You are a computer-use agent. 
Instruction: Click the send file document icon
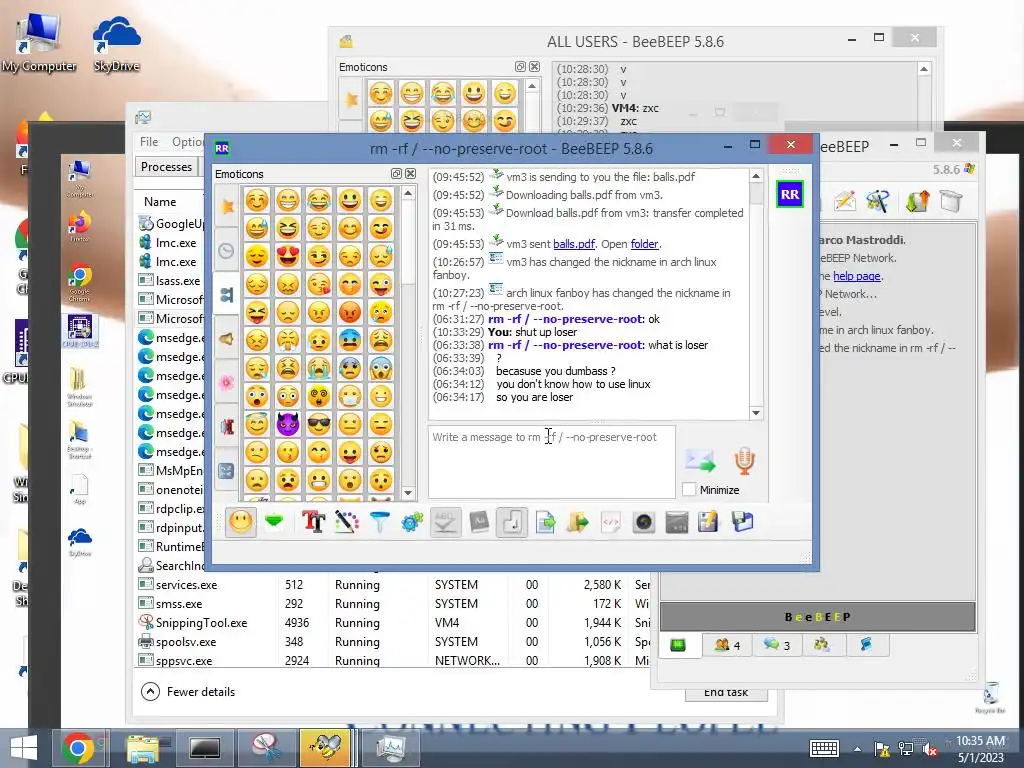pyautogui.click(x=545, y=522)
